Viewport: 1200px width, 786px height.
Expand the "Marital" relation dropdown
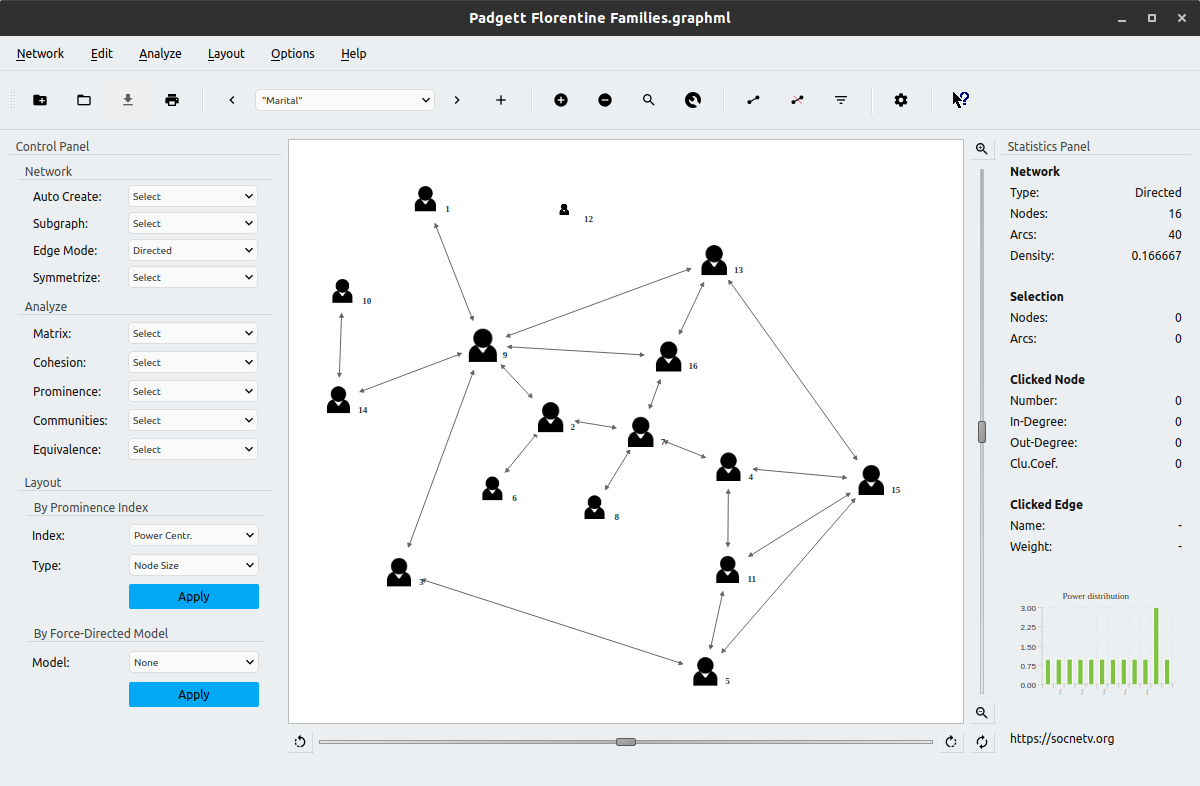[x=345, y=100]
